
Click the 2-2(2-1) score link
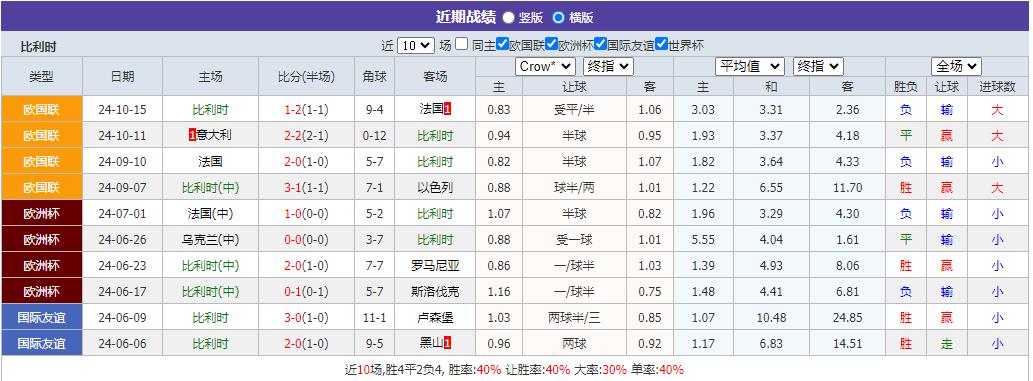[306, 136]
